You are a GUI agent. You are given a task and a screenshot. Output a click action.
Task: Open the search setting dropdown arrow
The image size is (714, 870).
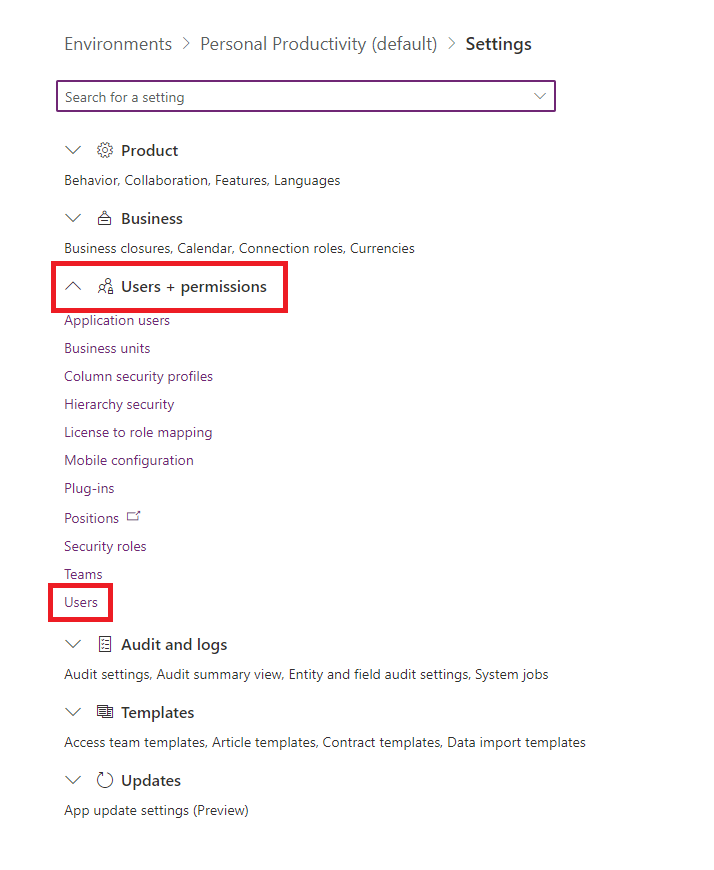539,97
